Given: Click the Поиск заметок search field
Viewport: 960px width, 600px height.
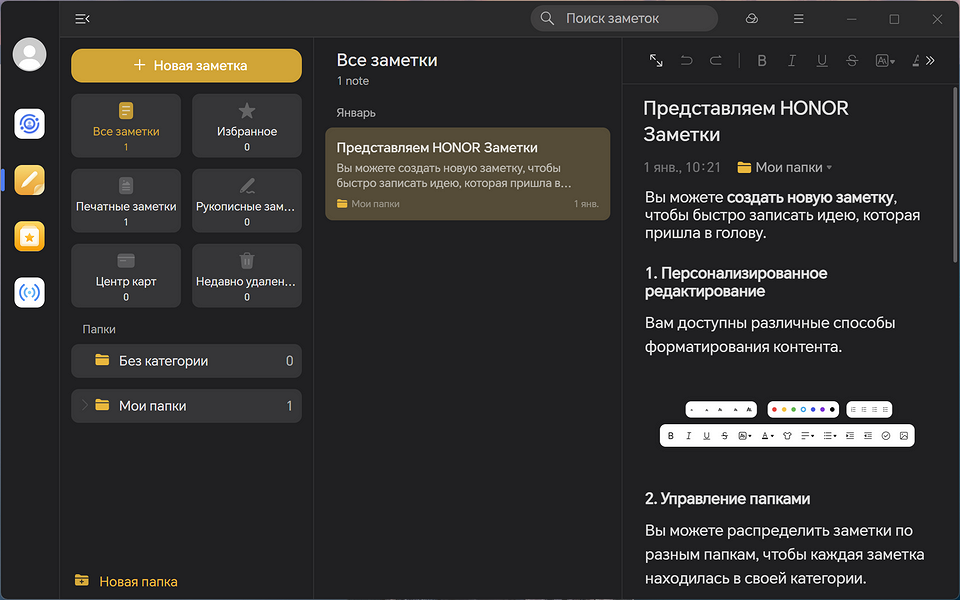Looking at the screenshot, I should (625, 18).
